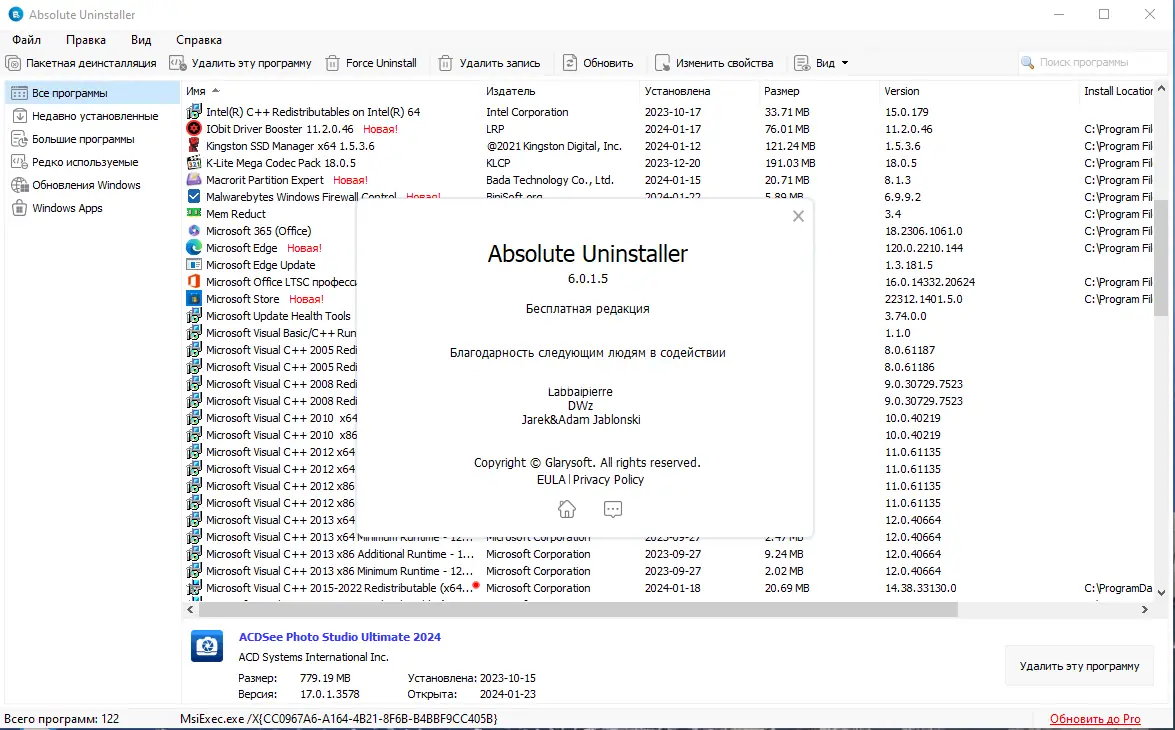Image resolution: width=1175 pixels, height=730 pixels.
Task: Click the Malwarebytes Windows Firewall Control icon
Action: [x=194, y=197]
